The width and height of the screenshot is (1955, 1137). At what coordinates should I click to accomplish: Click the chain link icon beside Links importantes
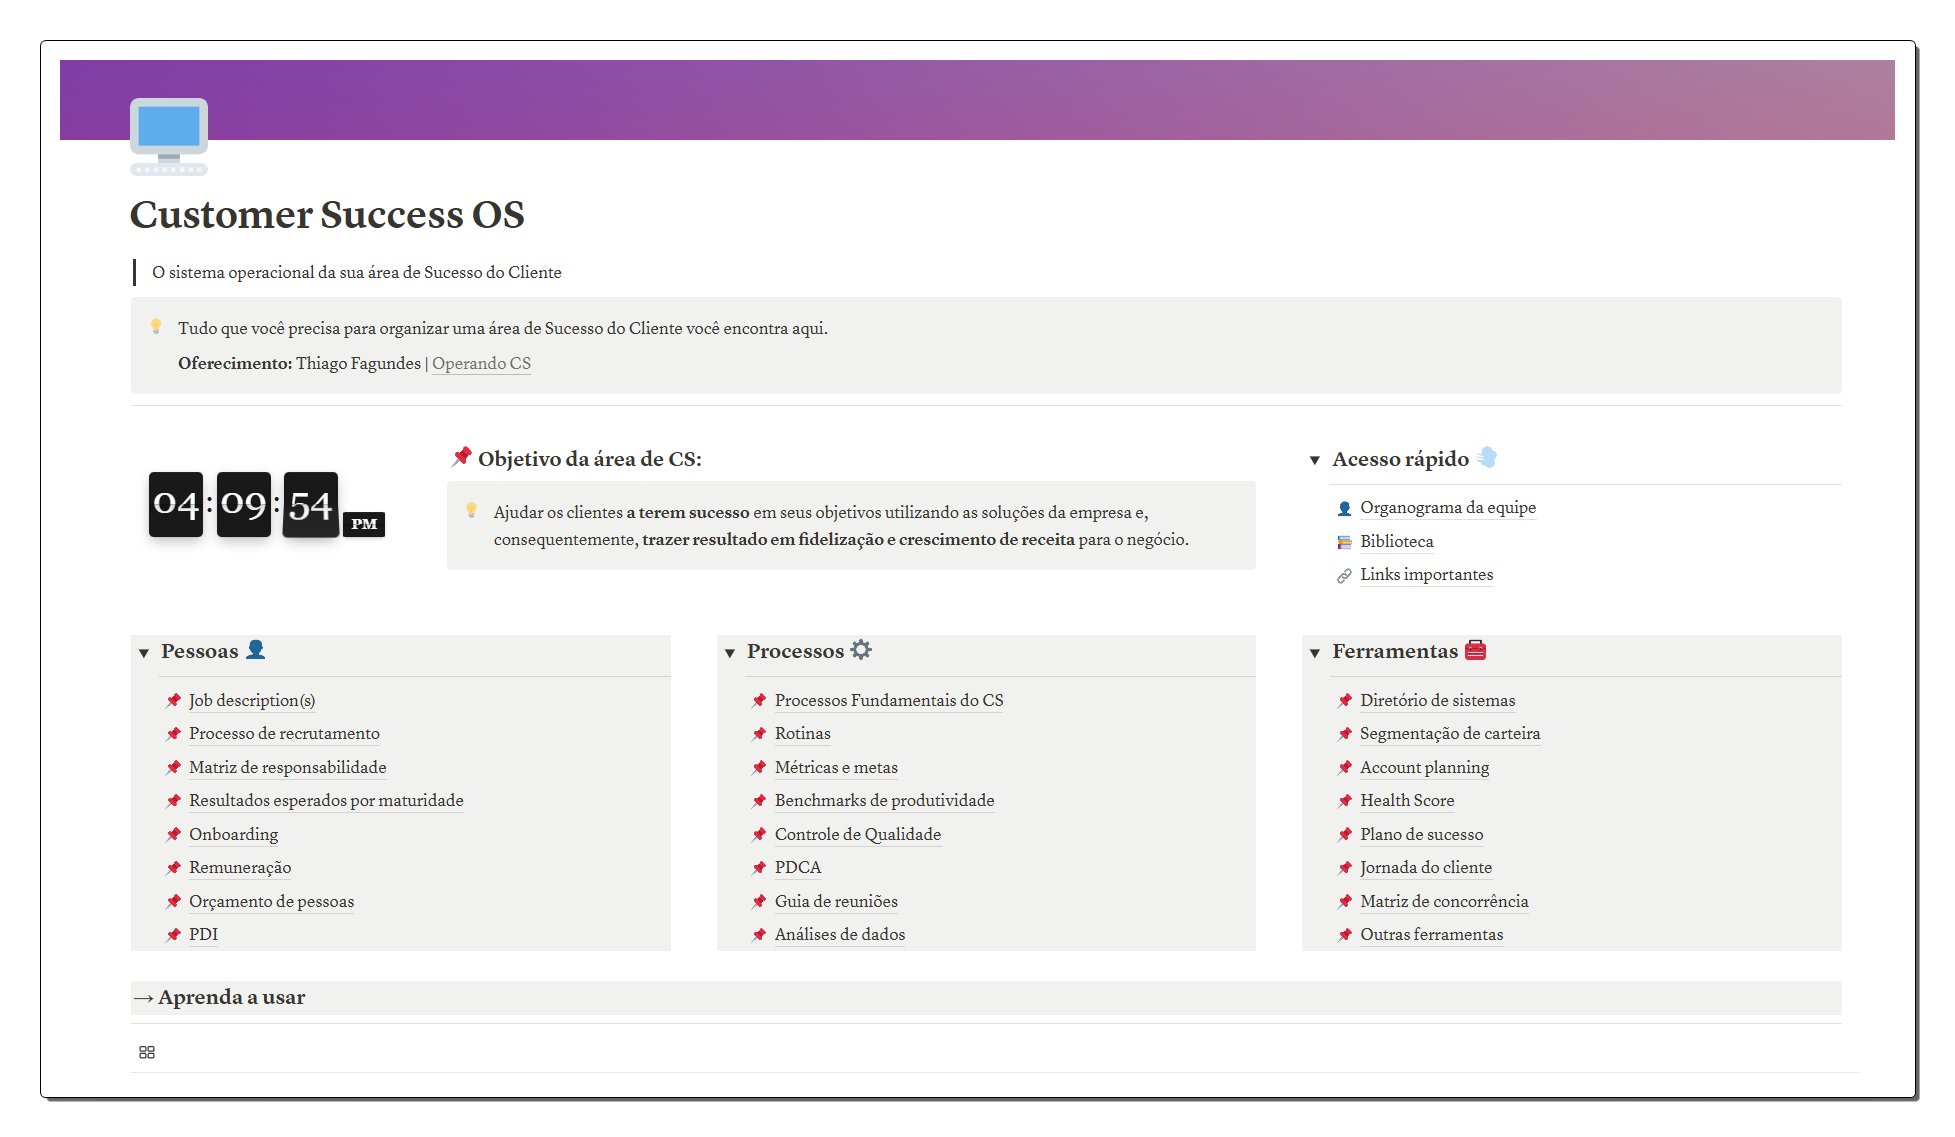point(1345,575)
